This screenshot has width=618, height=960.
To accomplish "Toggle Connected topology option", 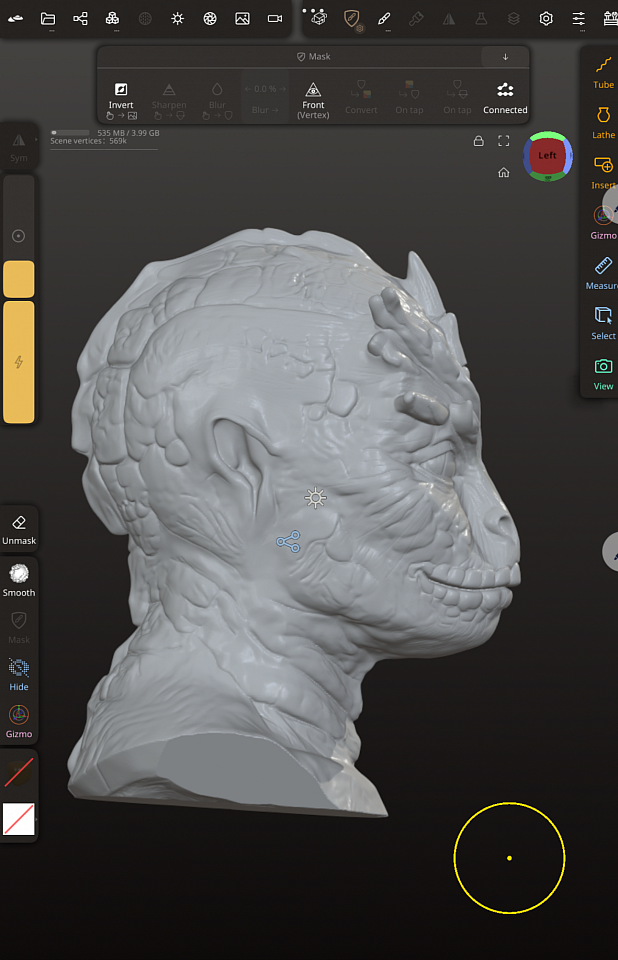I will pos(505,96).
